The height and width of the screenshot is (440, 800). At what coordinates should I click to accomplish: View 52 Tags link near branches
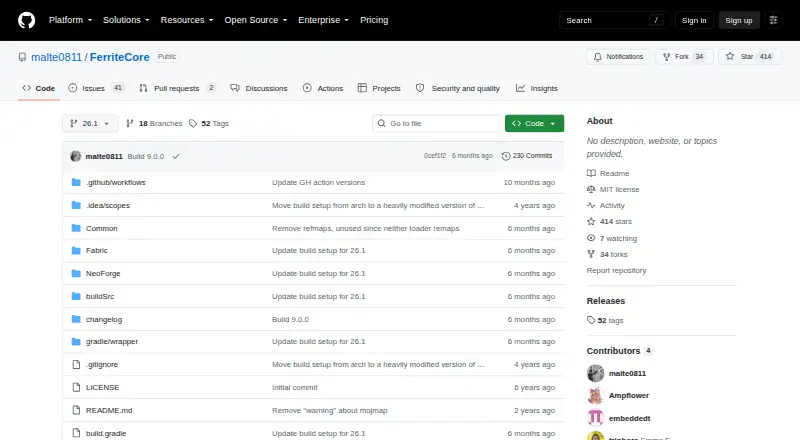click(209, 124)
